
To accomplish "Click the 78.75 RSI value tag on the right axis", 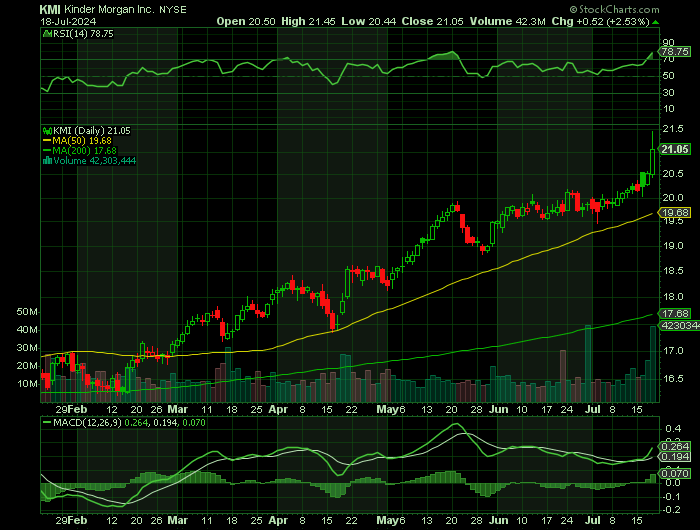I will (675, 52).
